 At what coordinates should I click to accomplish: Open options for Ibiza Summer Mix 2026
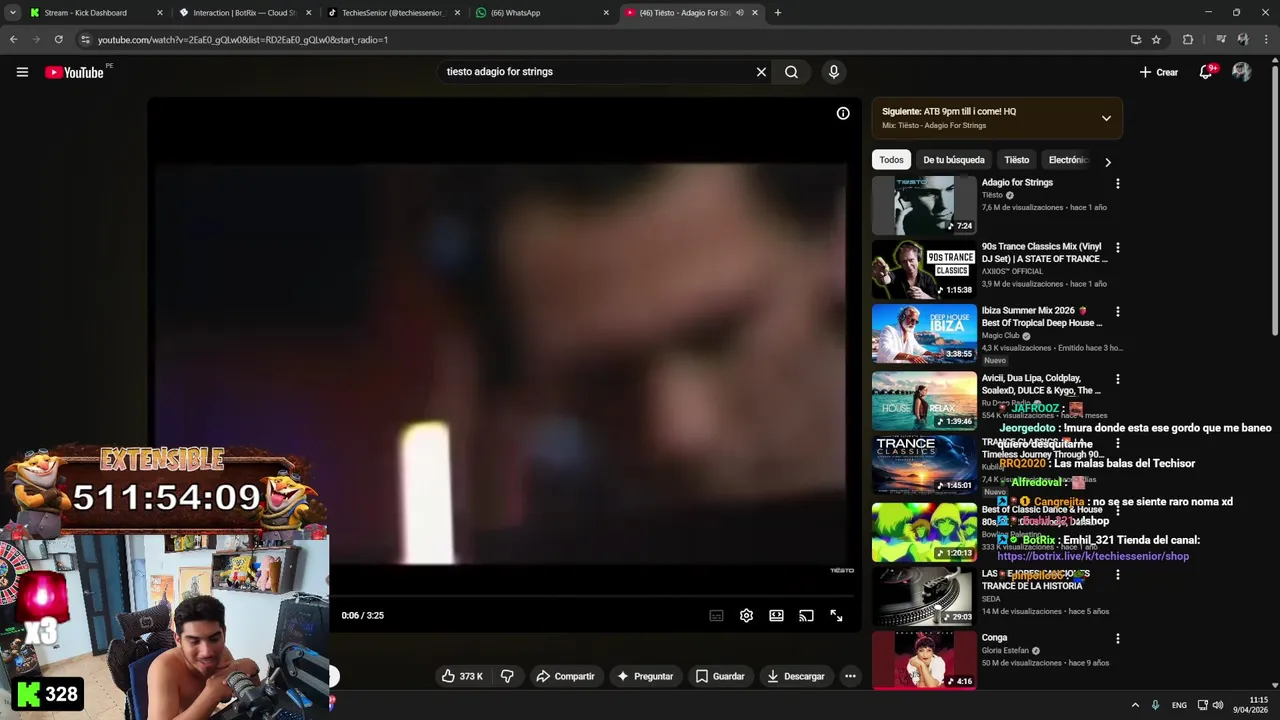pyautogui.click(x=1117, y=312)
